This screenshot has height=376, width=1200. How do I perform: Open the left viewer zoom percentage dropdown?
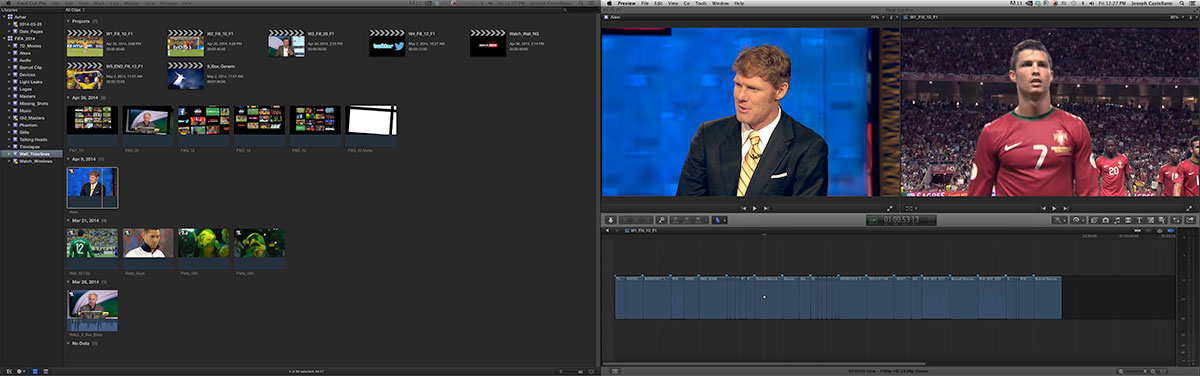point(877,17)
